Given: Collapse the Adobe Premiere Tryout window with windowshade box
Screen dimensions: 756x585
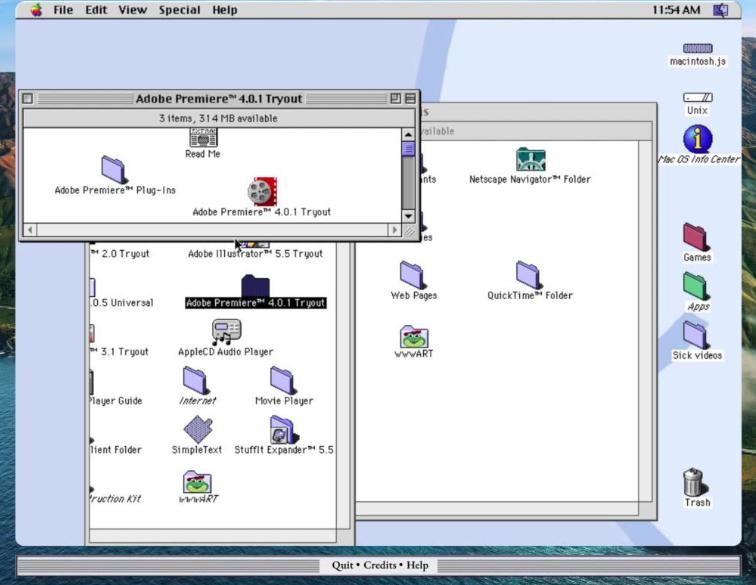Looking at the screenshot, I should (410, 99).
